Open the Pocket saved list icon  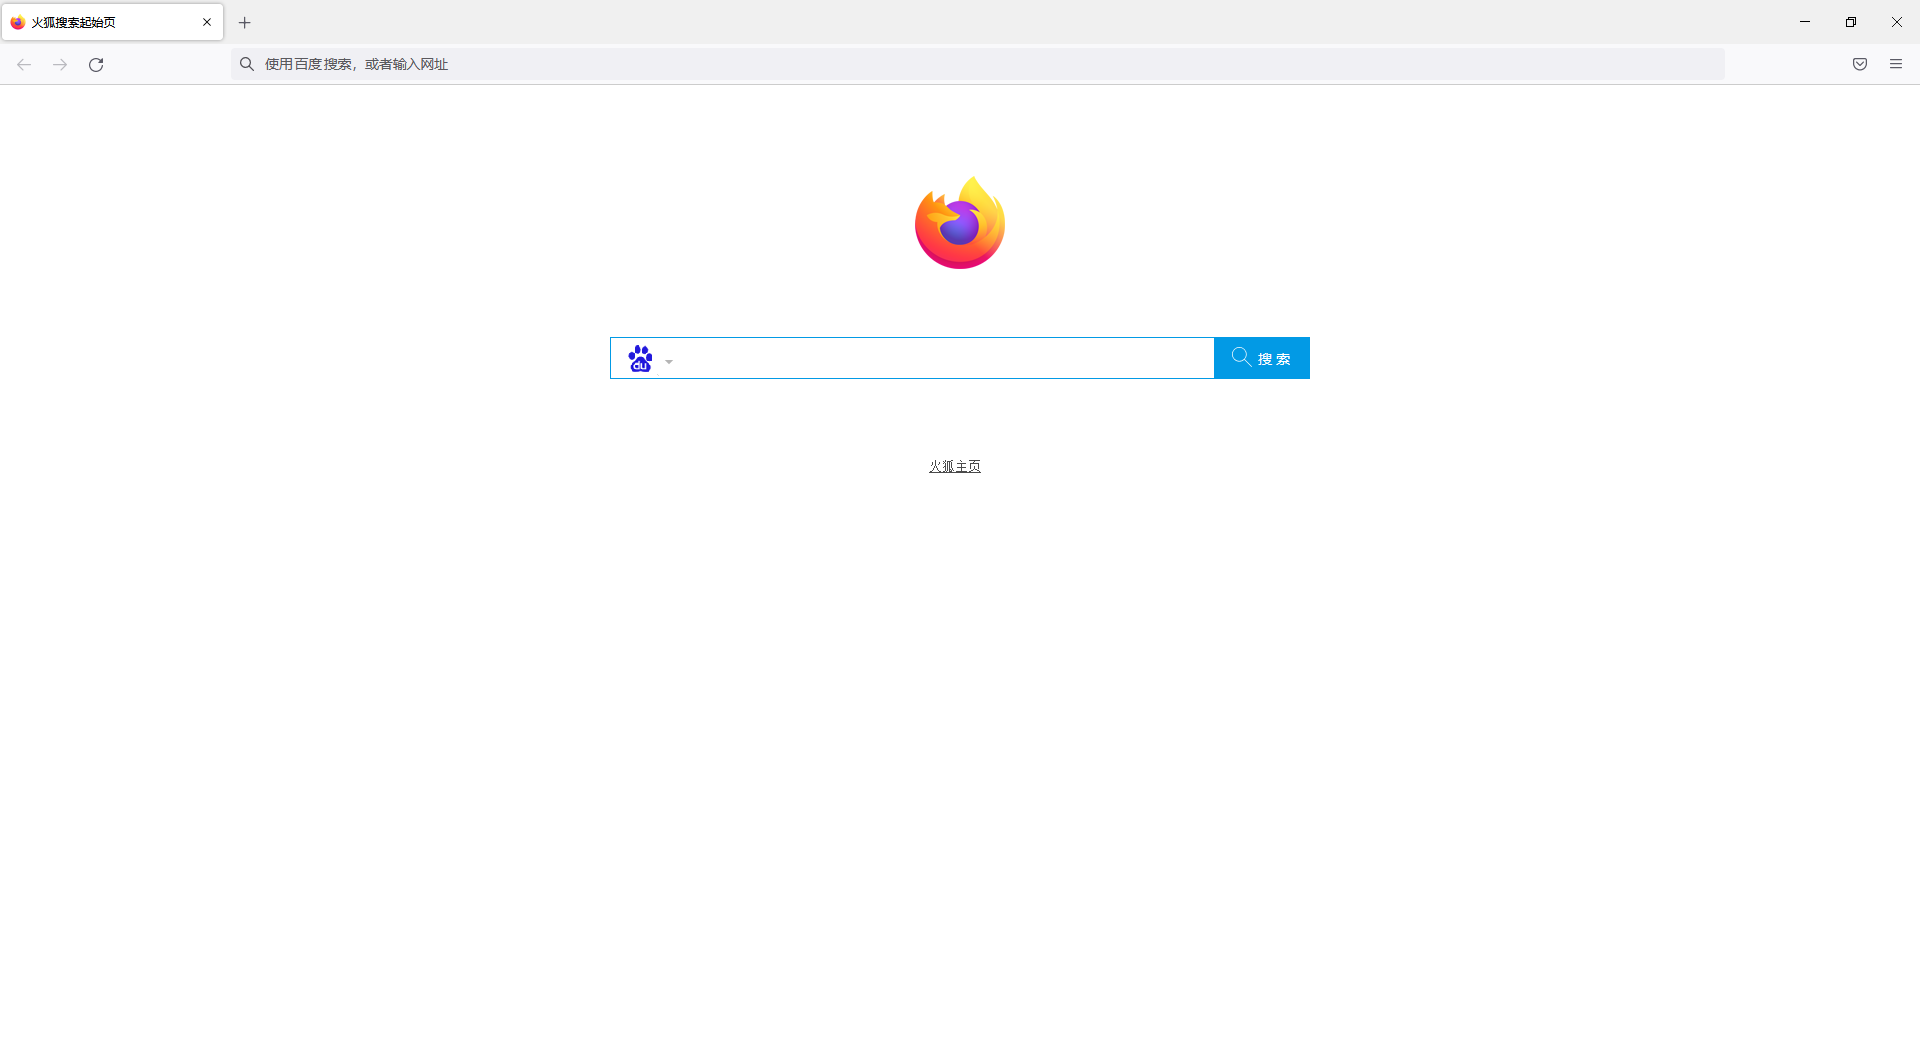pos(1859,64)
